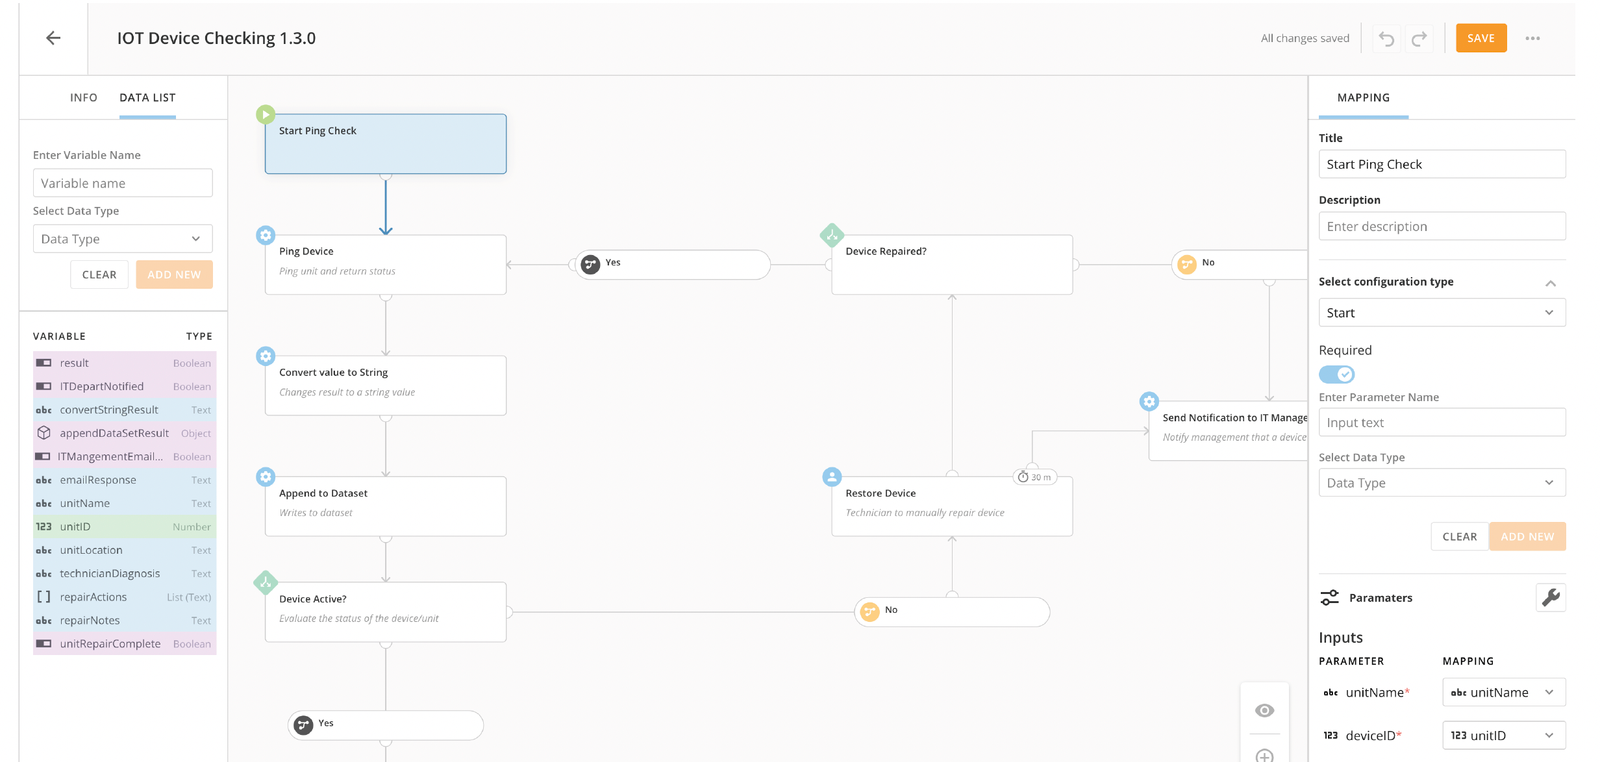Click the decision icon on Device Active? node

[265, 582]
